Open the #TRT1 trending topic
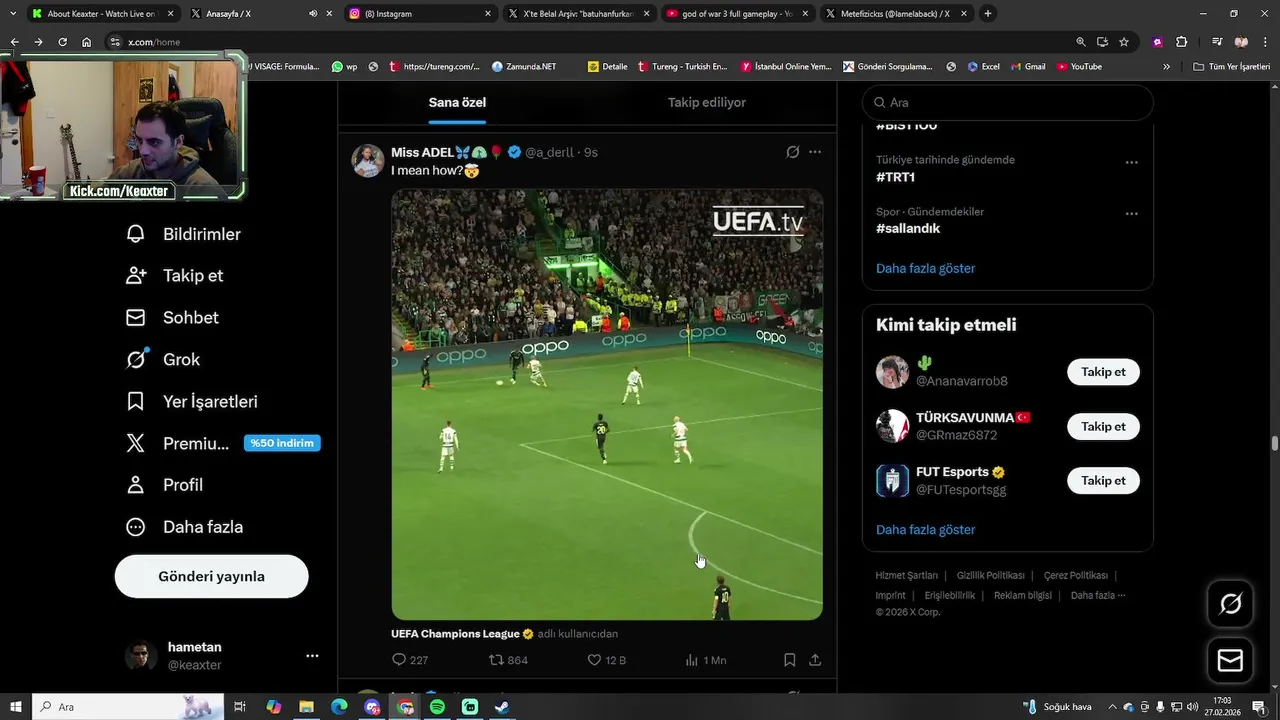The width and height of the screenshot is (1280, 720). click(x=895, y=177)
